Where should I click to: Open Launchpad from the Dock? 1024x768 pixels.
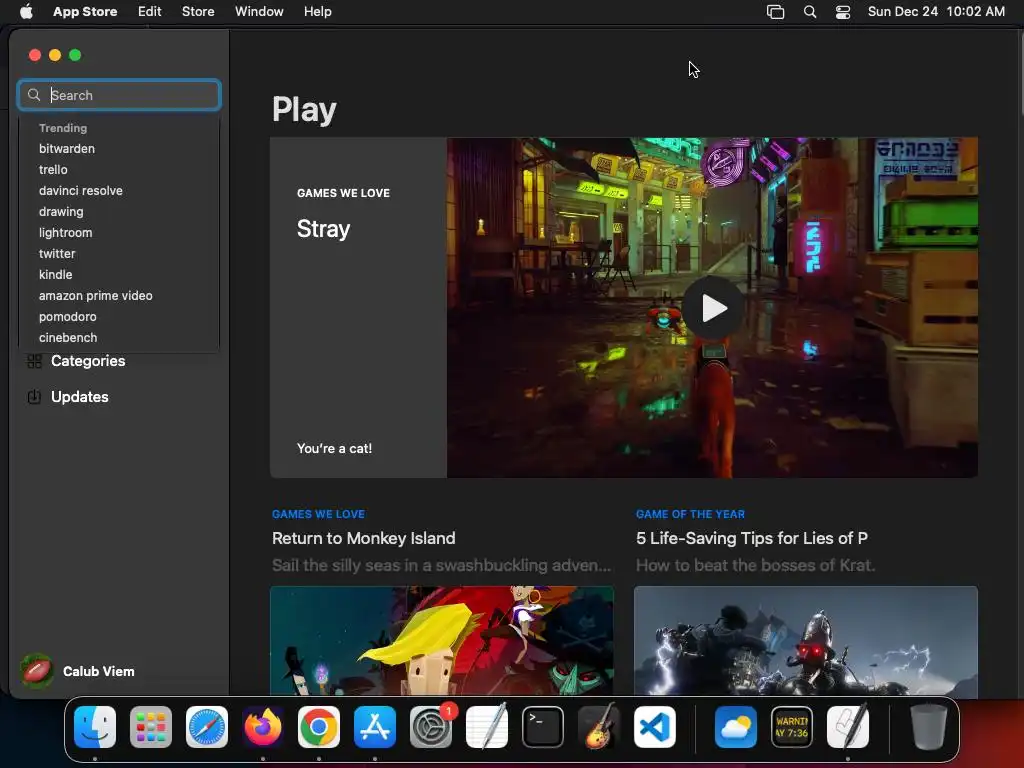point(151,727)
